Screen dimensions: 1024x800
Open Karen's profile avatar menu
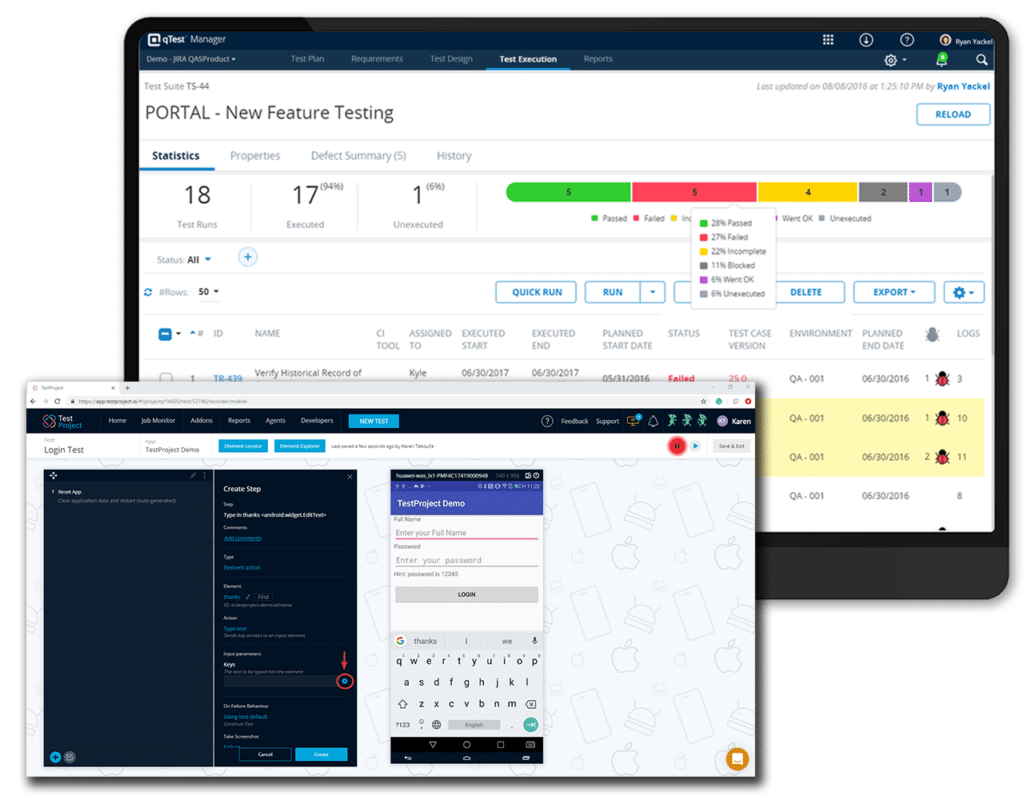click(x=722, y=421)
